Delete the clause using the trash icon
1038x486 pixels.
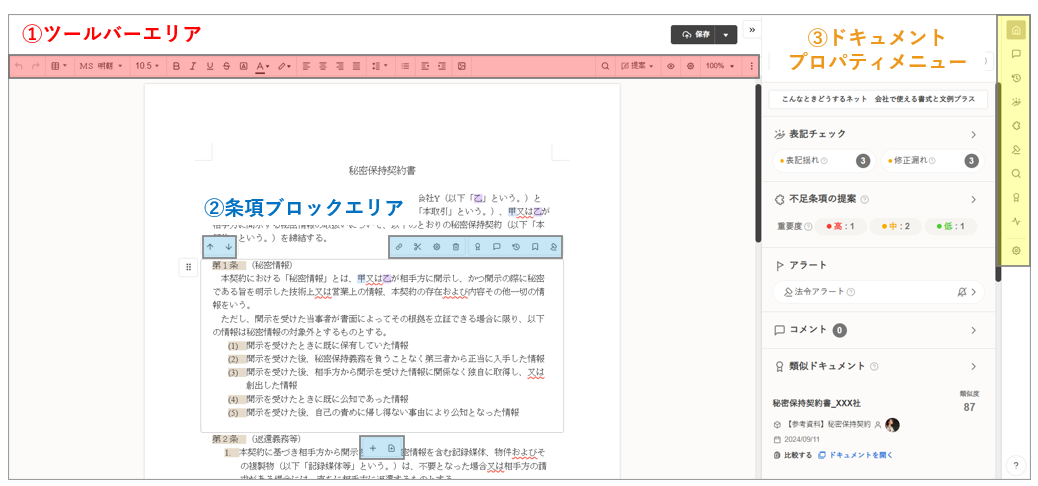click(455, 246)
